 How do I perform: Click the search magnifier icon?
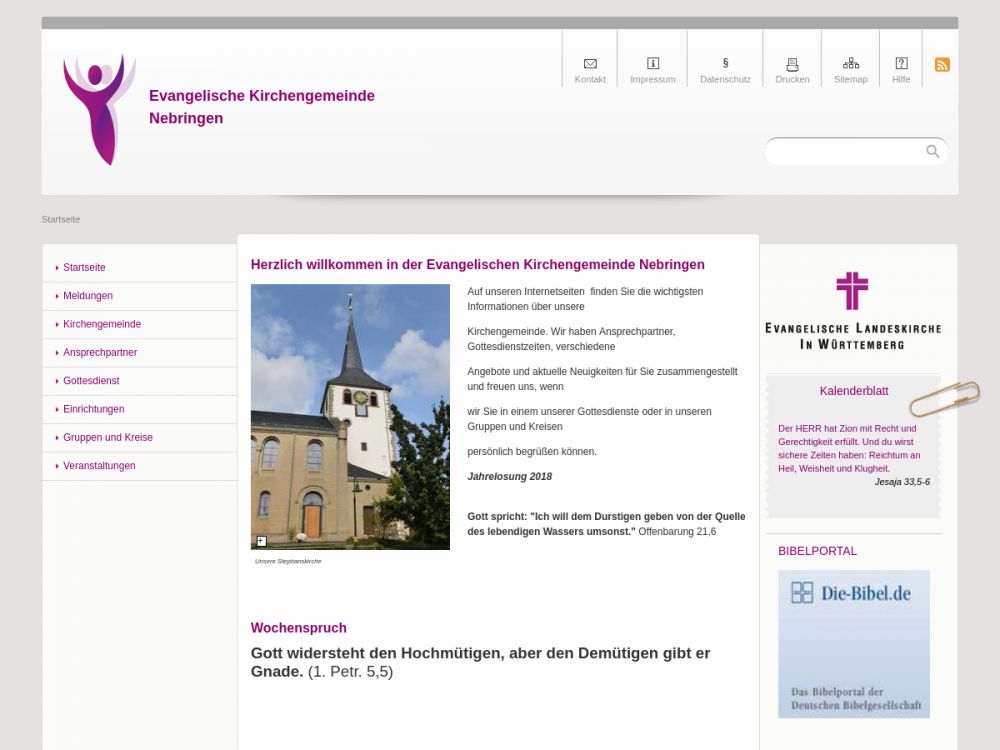[933, 151]
